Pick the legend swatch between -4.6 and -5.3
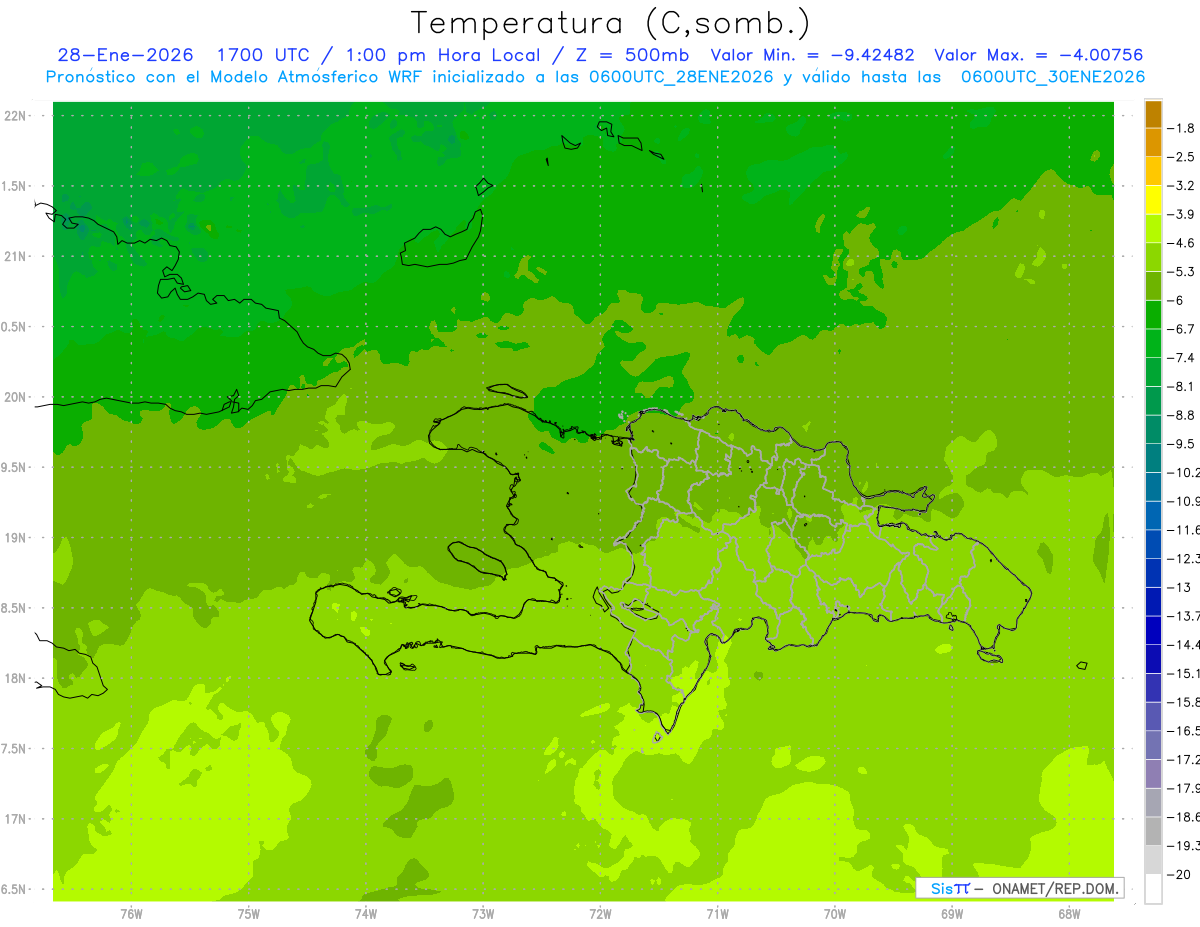1200x927 pixels. [x=1153, y=258]
